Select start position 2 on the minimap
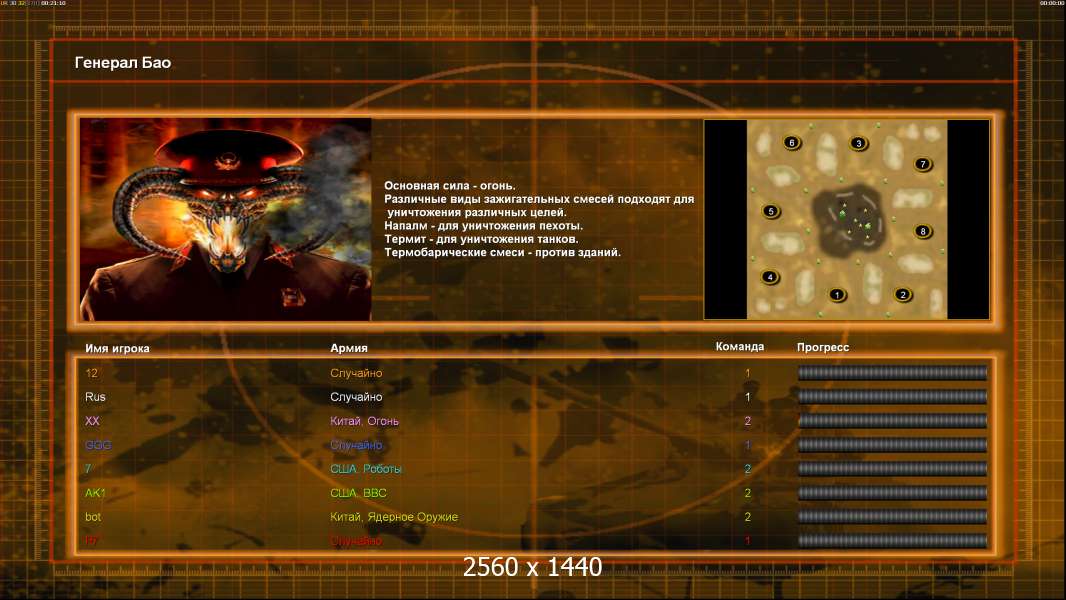This screenshot has height=600, width=1066. pos(902,295)
